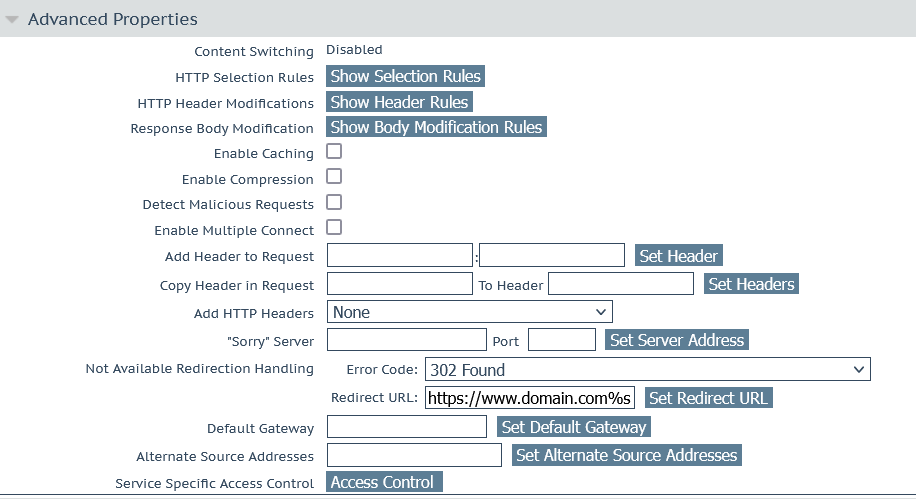The width and height of the screenshot is (916, 499).
Task: Click Set Alternate Source Addresses button
Action: (627, 455)
